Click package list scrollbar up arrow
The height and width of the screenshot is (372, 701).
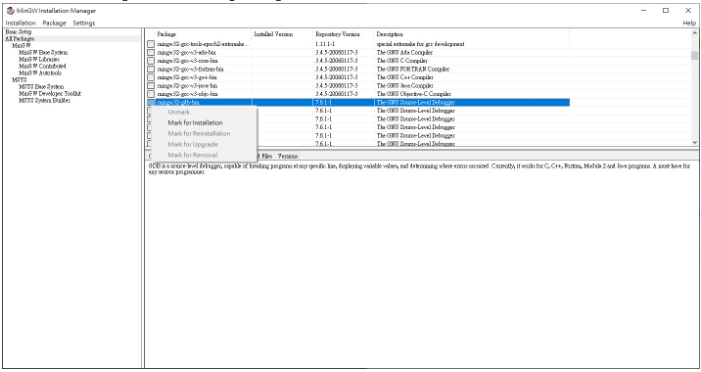[694, 33]
